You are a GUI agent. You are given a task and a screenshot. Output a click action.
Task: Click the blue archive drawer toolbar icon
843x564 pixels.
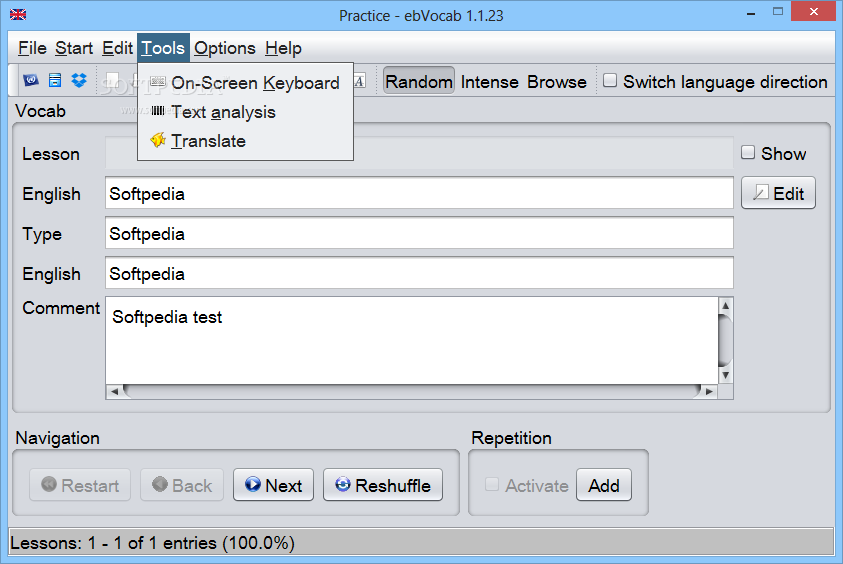pyautogui.click(x=55, y=81)
